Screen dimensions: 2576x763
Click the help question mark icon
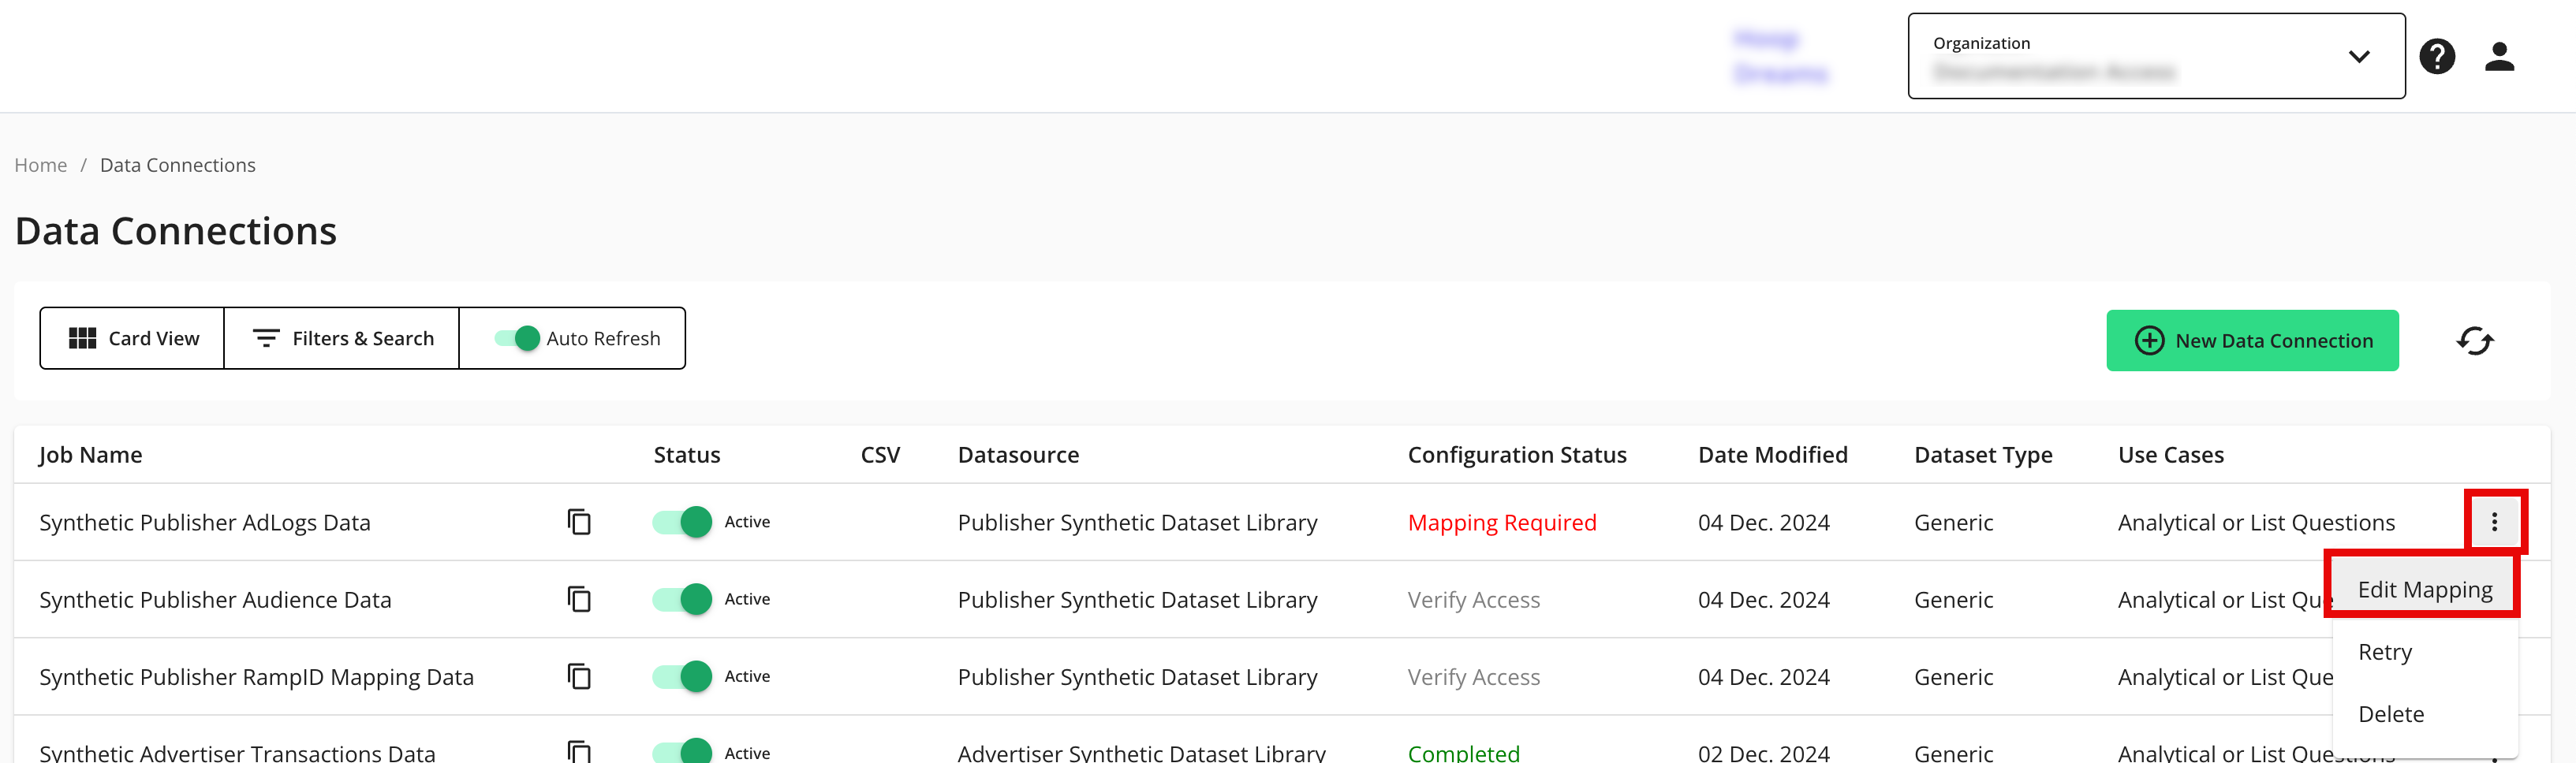click(x=2437, y=56)
